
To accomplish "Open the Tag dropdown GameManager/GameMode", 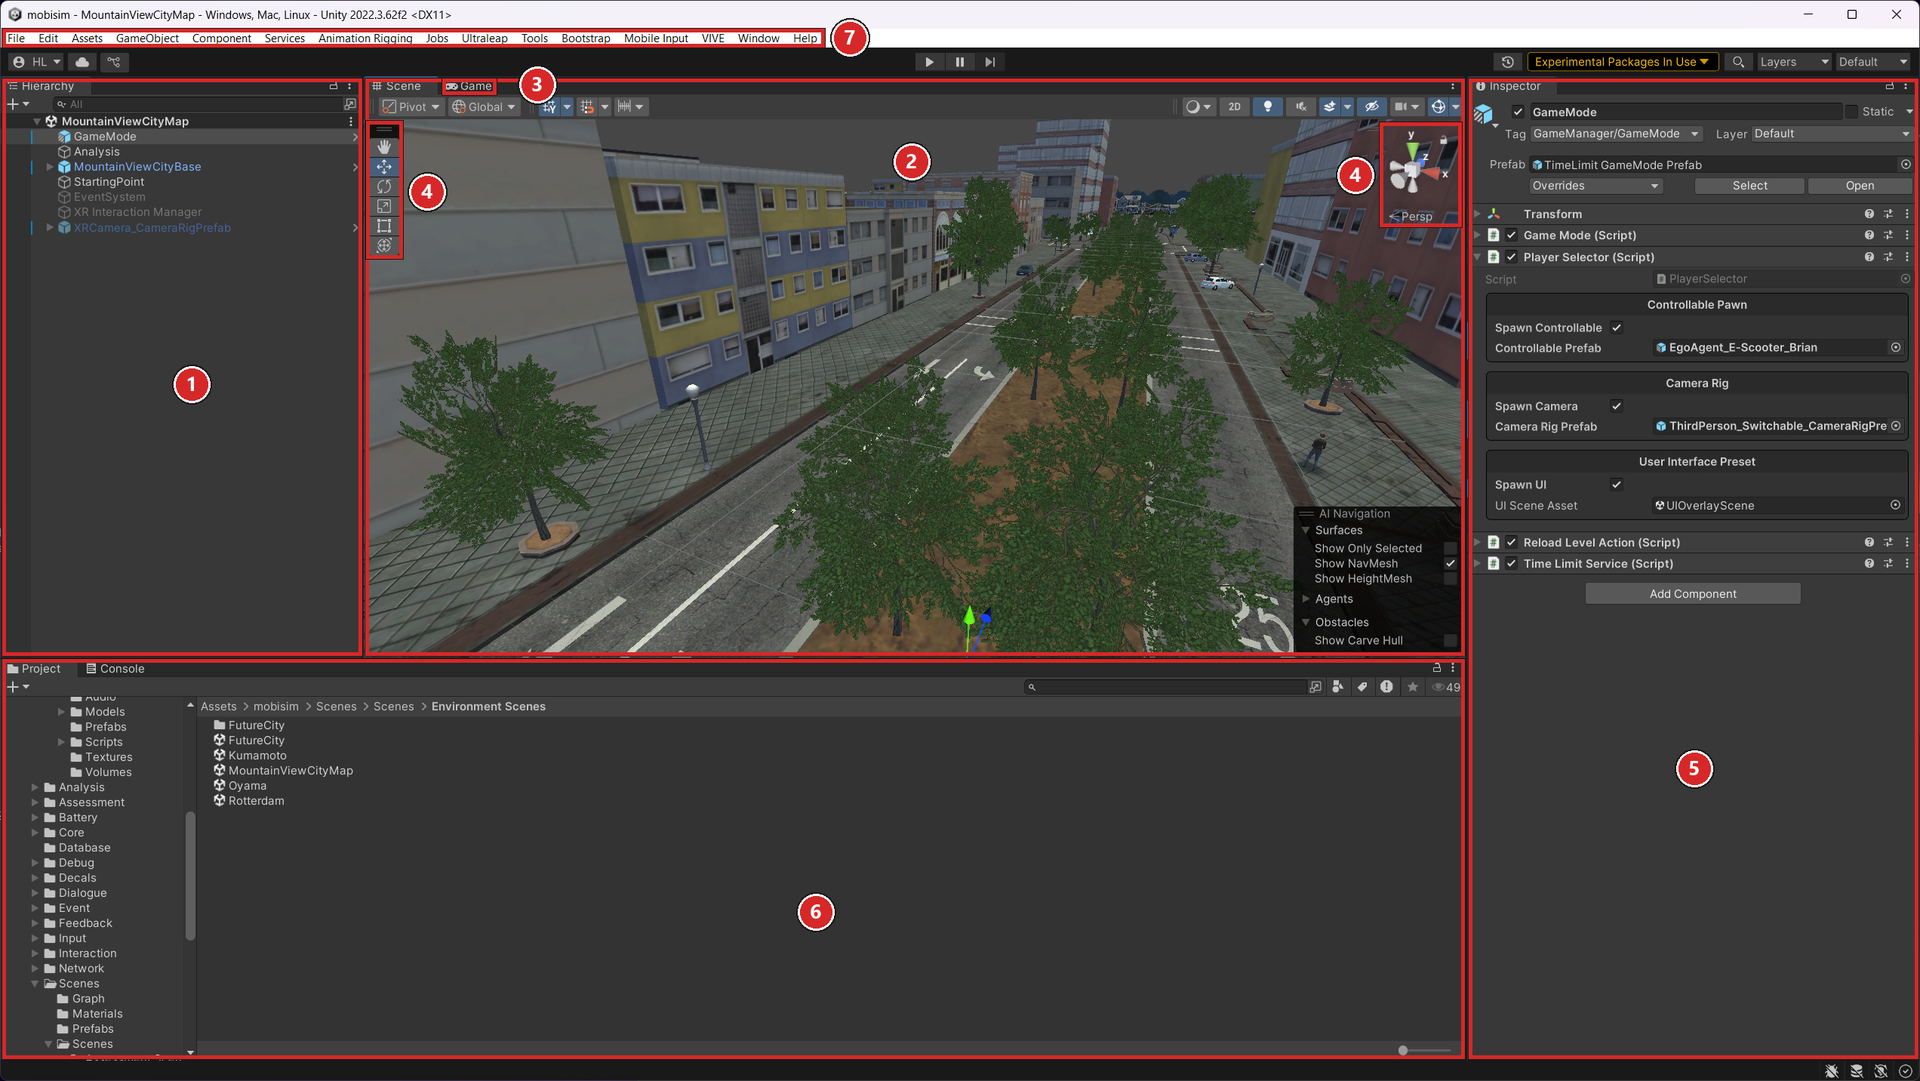I will click(x=1616, y=134).
